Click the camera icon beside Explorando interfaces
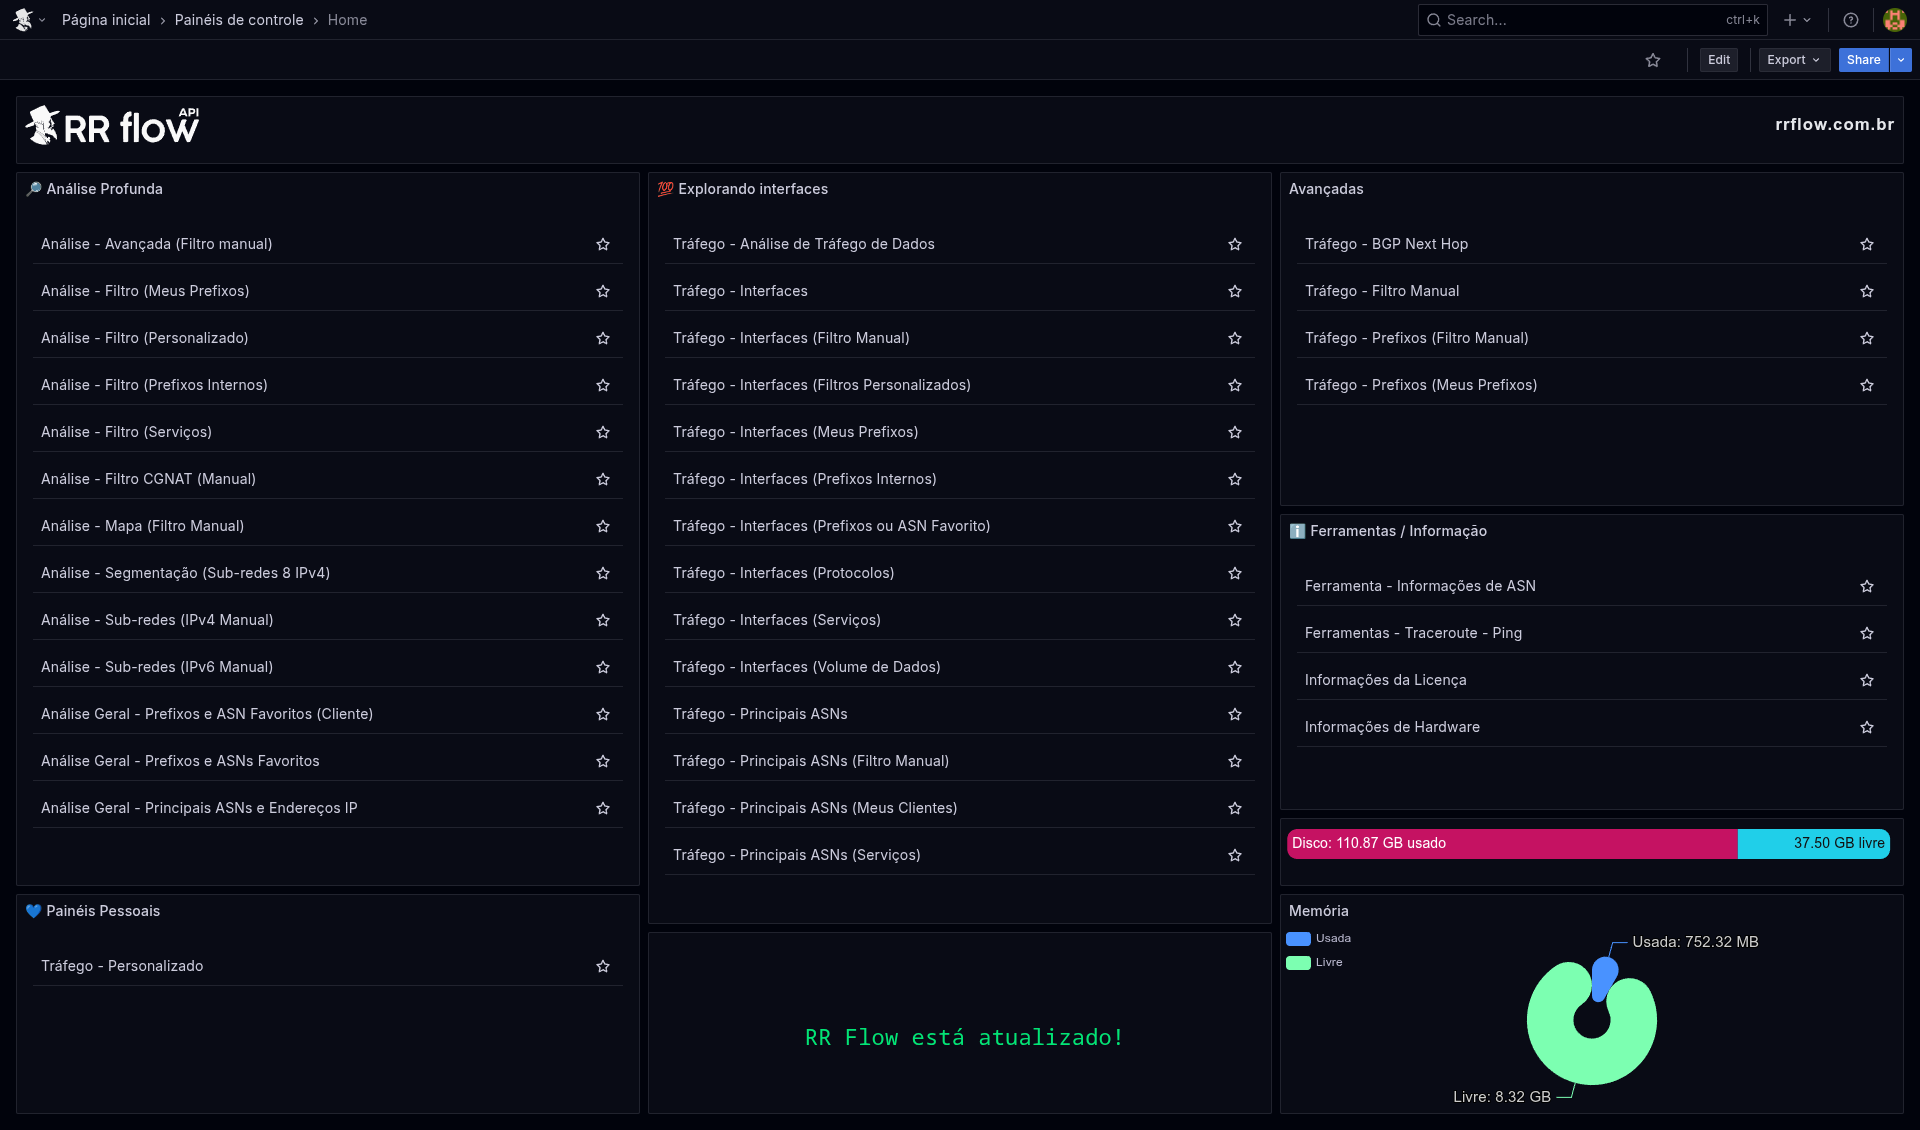The height and width of the screenshot is (1130, 1920). pos(665,189)
